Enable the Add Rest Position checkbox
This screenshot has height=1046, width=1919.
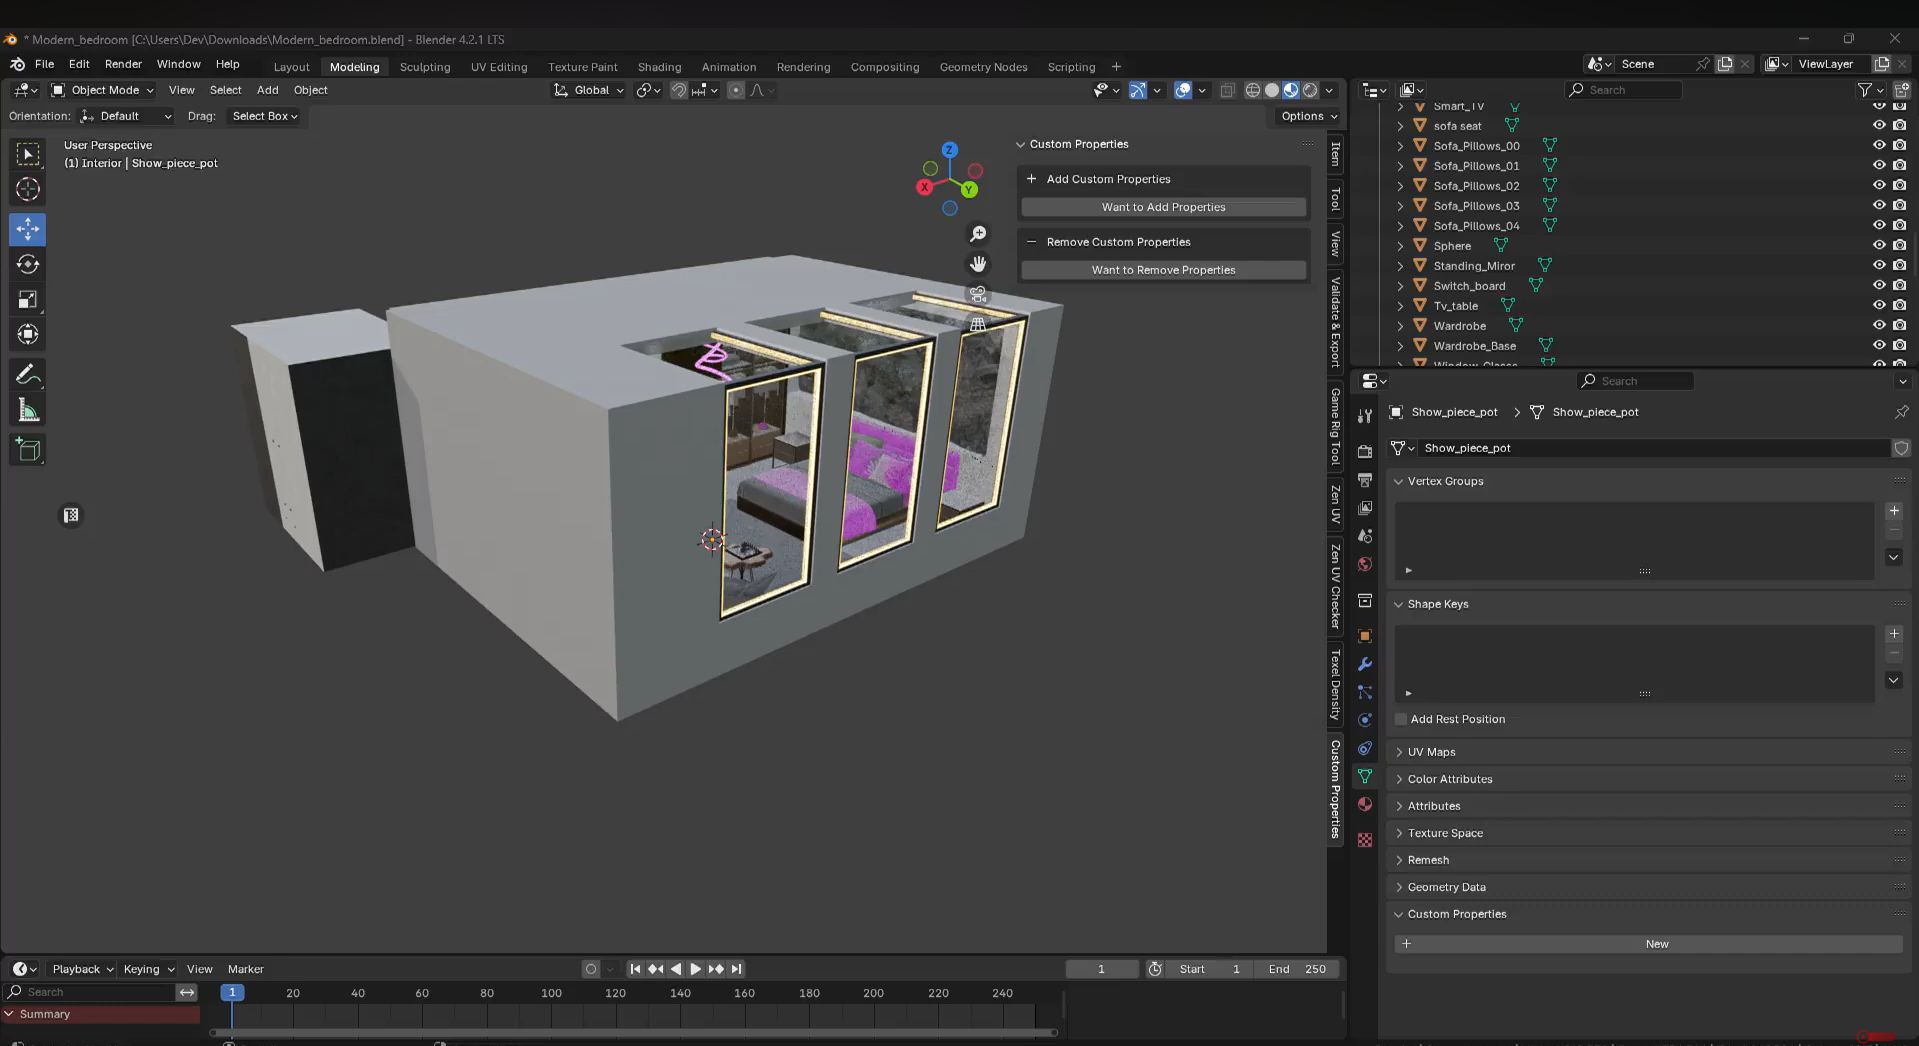(x=1401, y=719)
